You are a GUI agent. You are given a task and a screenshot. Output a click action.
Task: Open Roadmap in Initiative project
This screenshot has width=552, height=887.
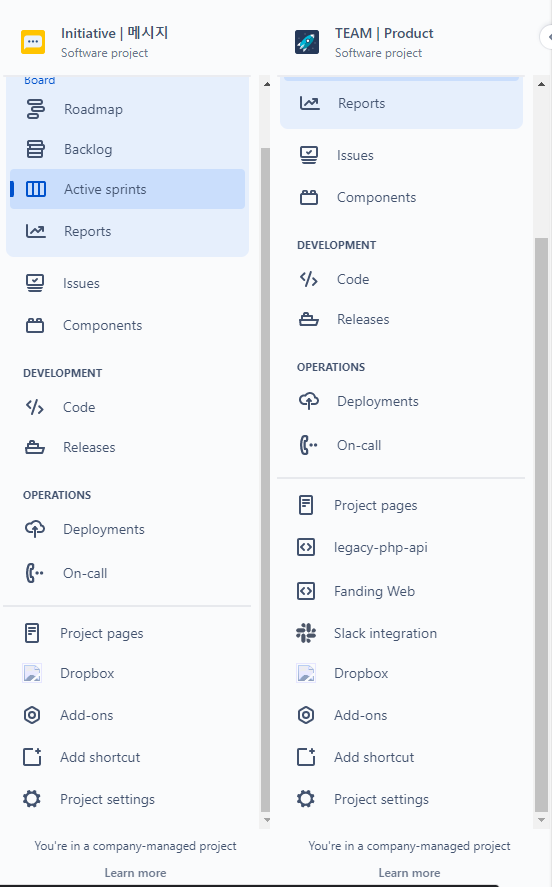point(127,109)
